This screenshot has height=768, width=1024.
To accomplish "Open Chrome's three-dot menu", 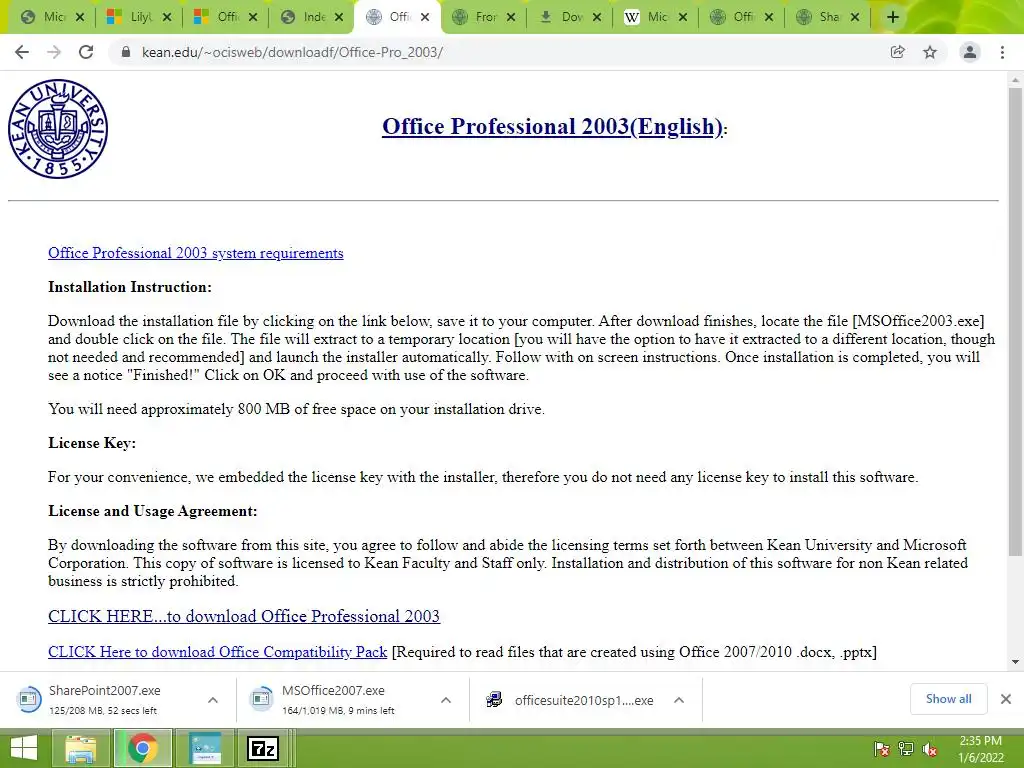I will (1002, 52).
